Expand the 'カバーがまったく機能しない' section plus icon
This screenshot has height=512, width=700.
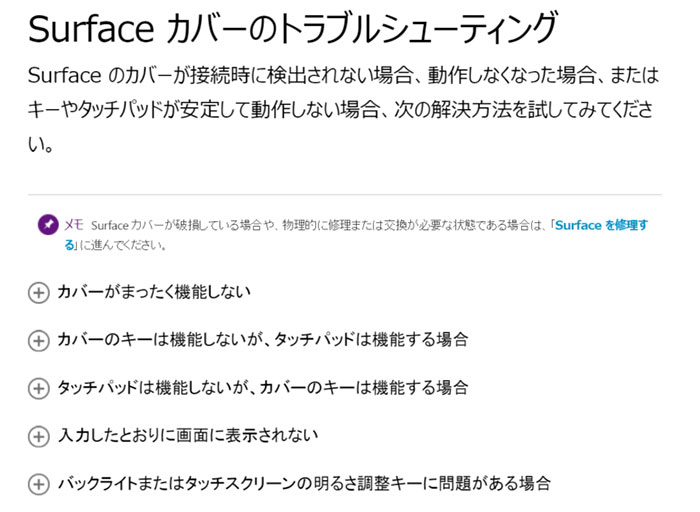(38, 293)
